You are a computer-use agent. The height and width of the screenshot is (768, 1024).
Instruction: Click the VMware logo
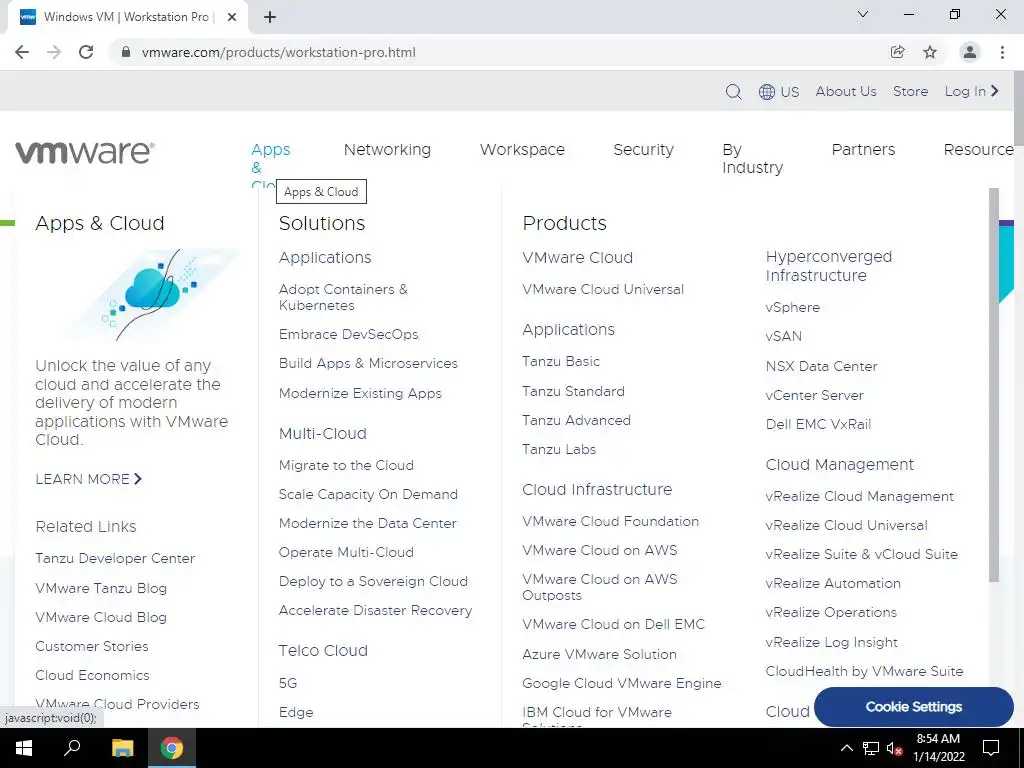click(x=85, y=152)
